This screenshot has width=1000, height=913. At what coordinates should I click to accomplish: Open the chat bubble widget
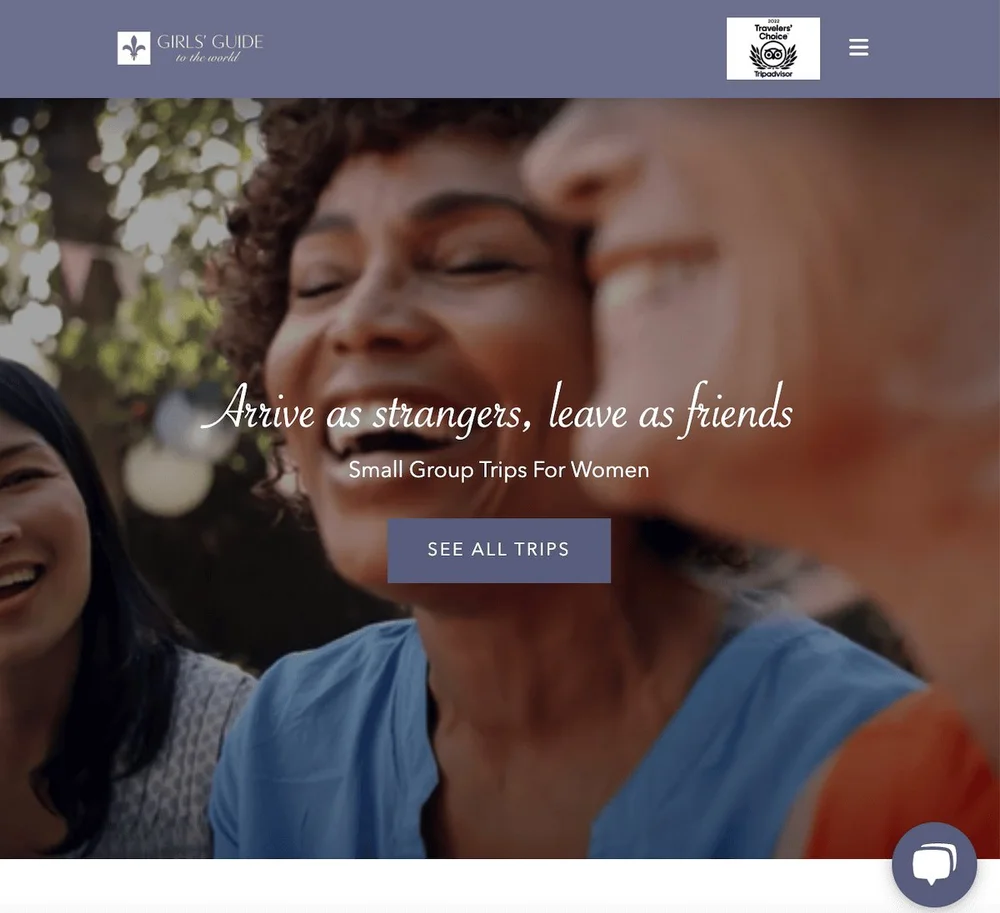(934, 865)
